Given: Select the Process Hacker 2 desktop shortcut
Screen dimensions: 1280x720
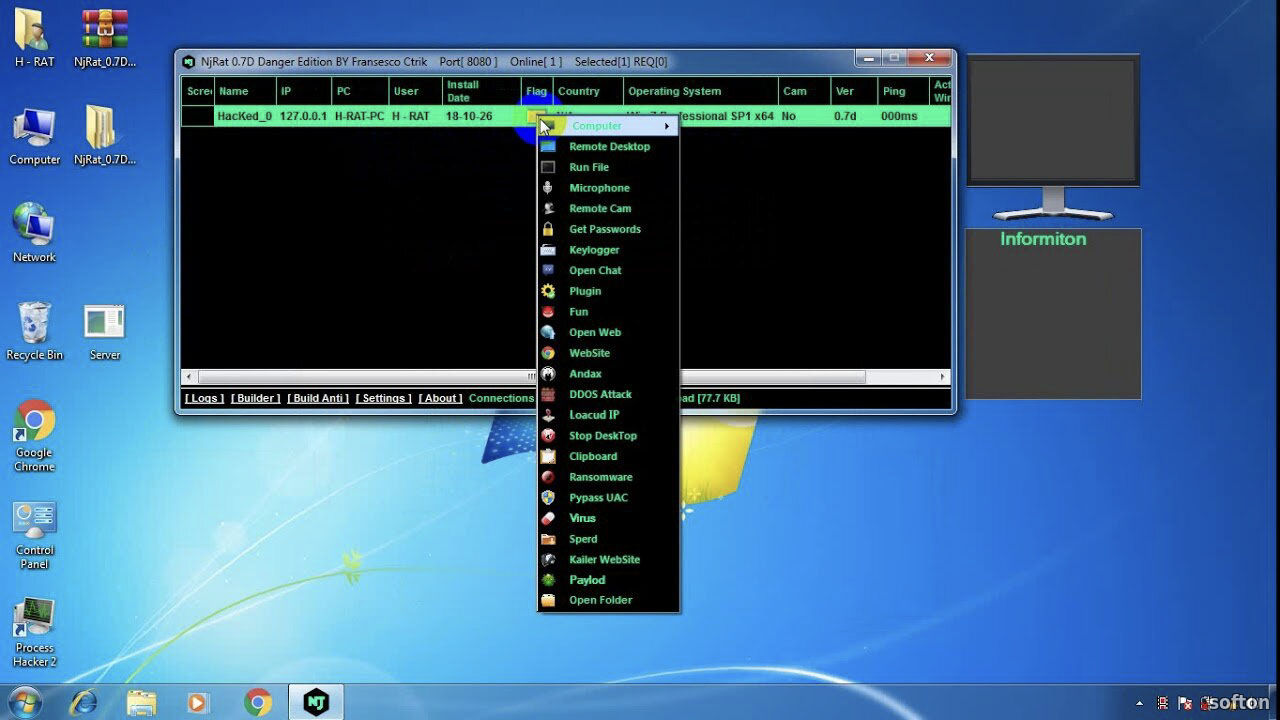Looking at the screenshot, I should [34, 632].
